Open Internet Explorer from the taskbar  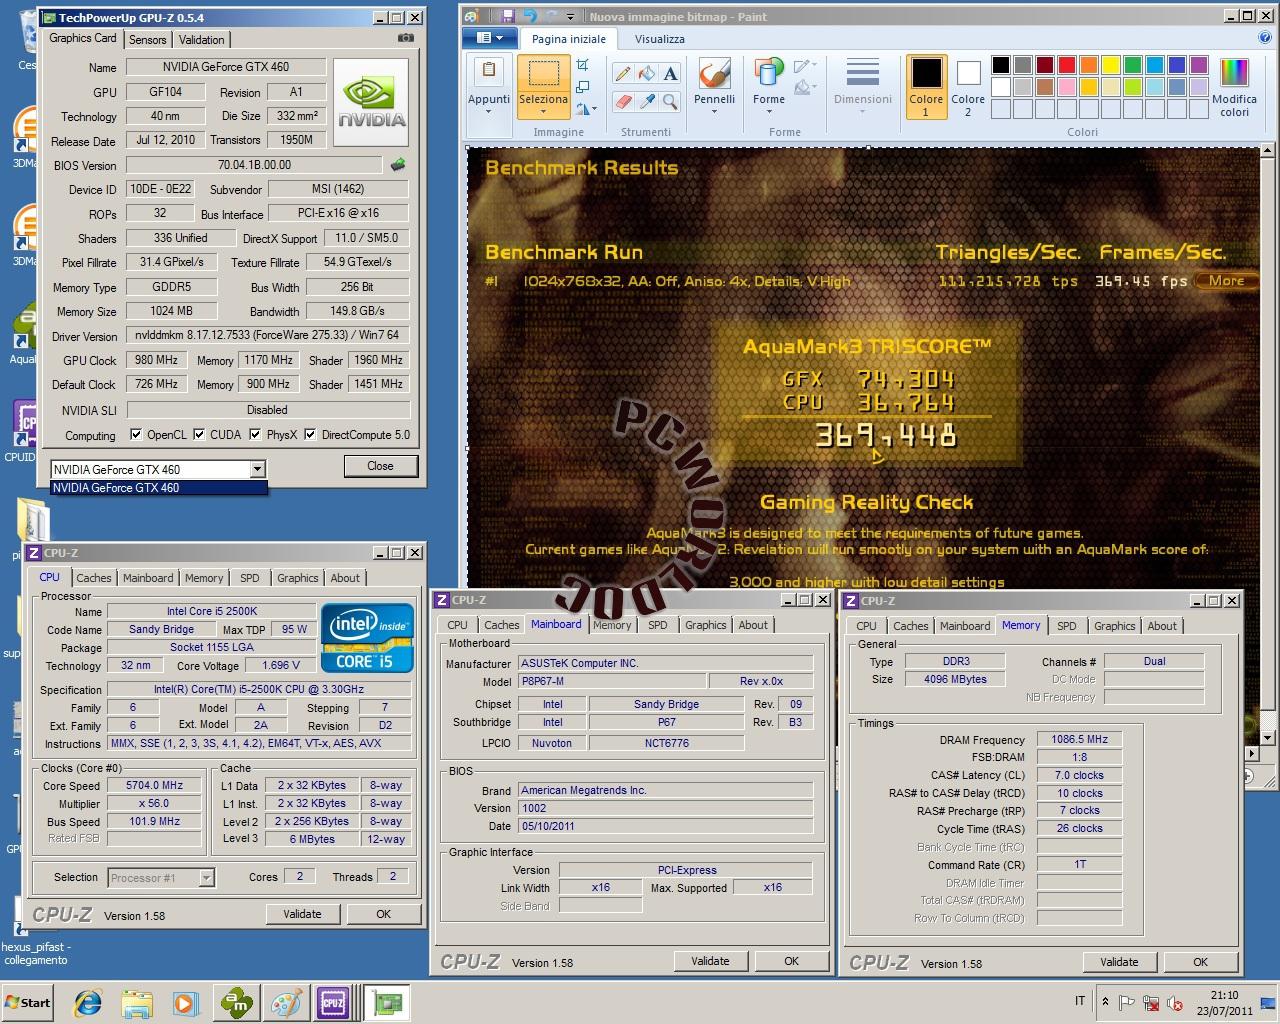(x=88, y=1003)
